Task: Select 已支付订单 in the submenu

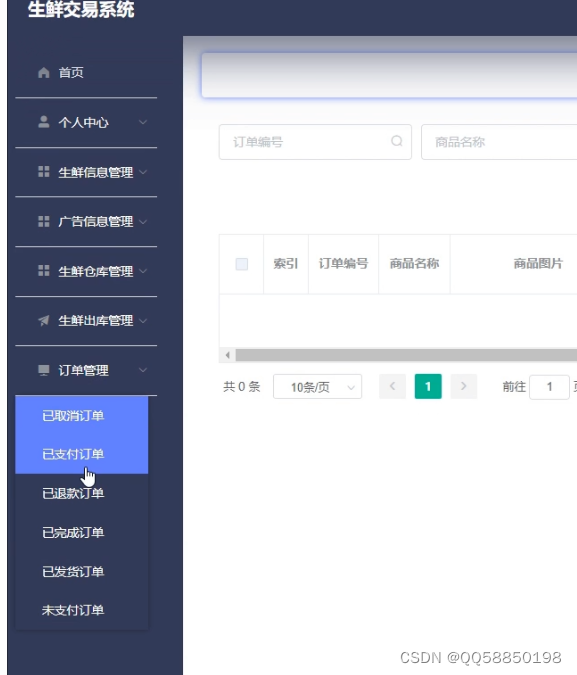Action: pos(82,455)
